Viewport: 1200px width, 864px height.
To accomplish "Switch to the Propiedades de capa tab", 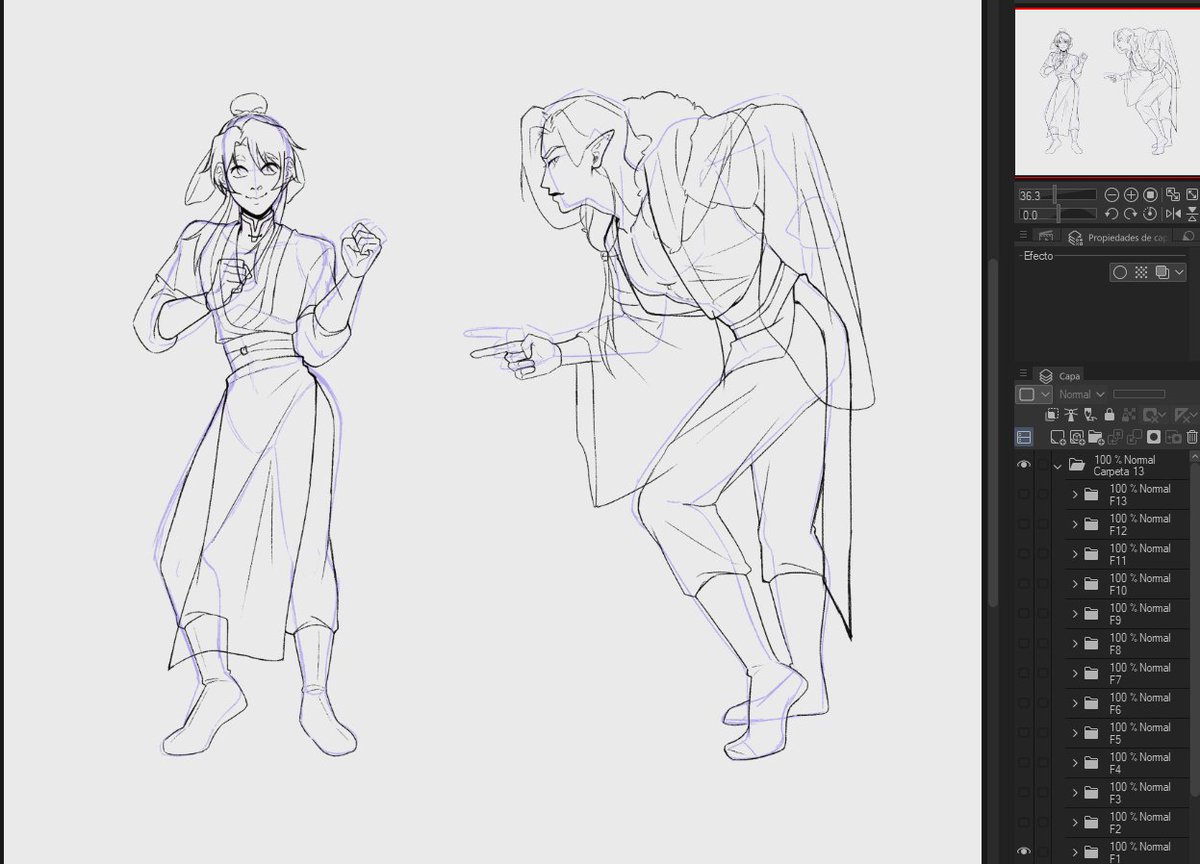I will tap(1116, 237).
